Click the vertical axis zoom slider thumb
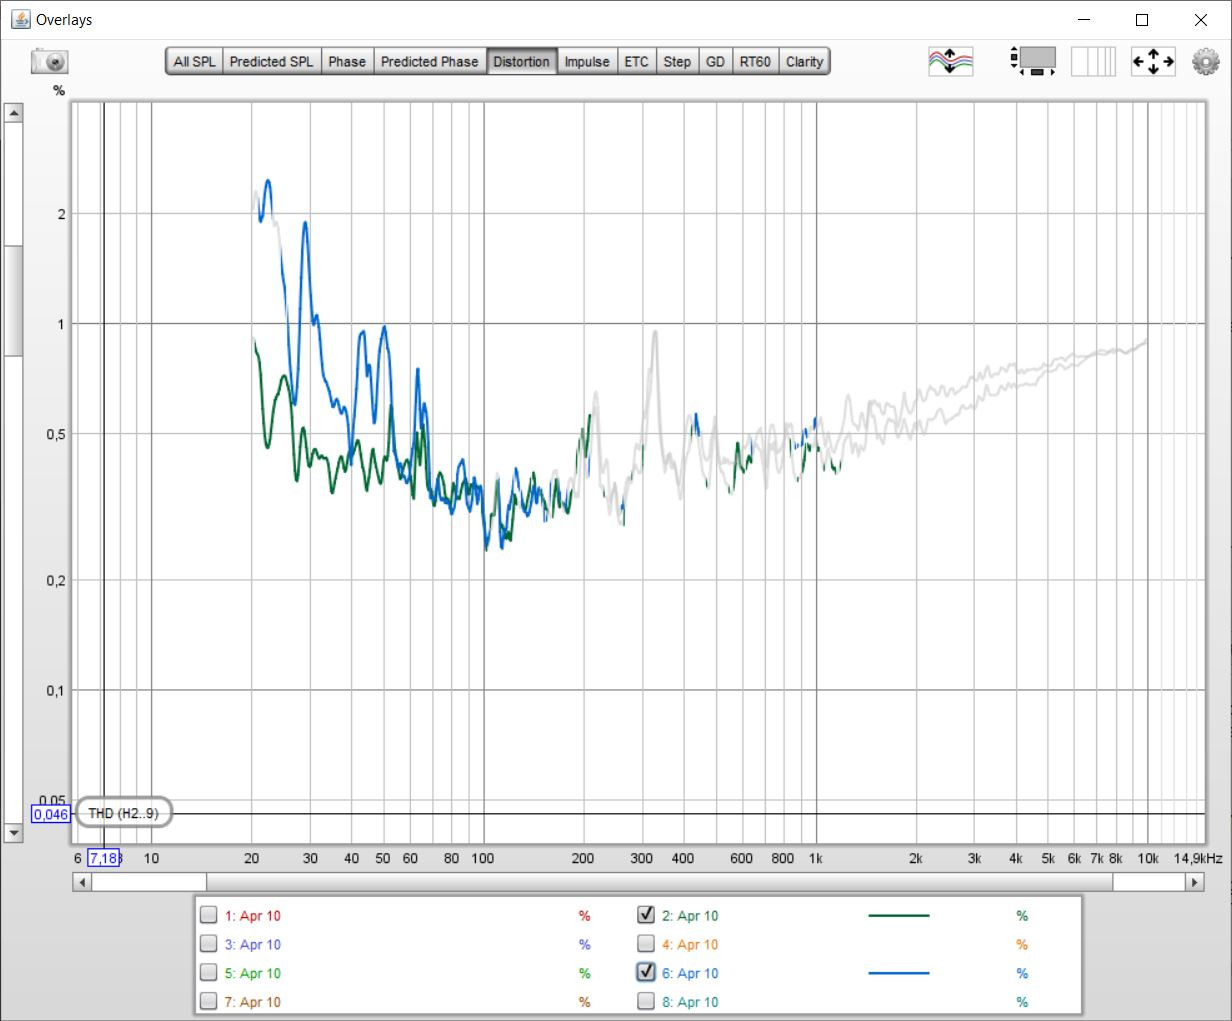This screenshot has height=1021, width=1232. tap(13, 300)
